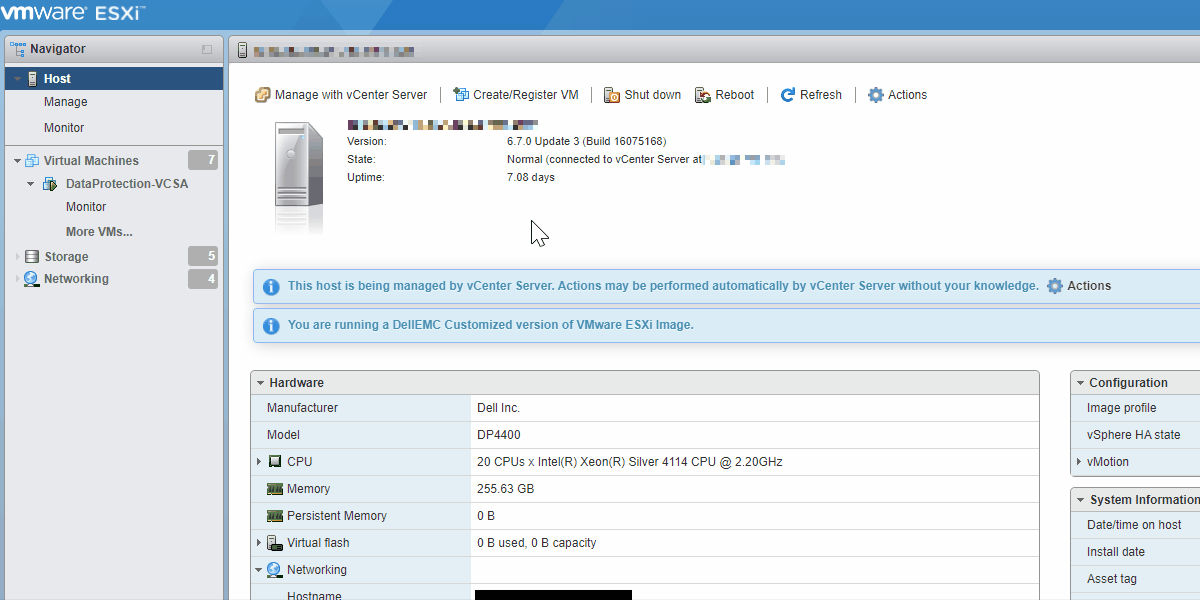
Task: Click the Networking globe icon in Navigator
Action: click(x=32, y=279)
